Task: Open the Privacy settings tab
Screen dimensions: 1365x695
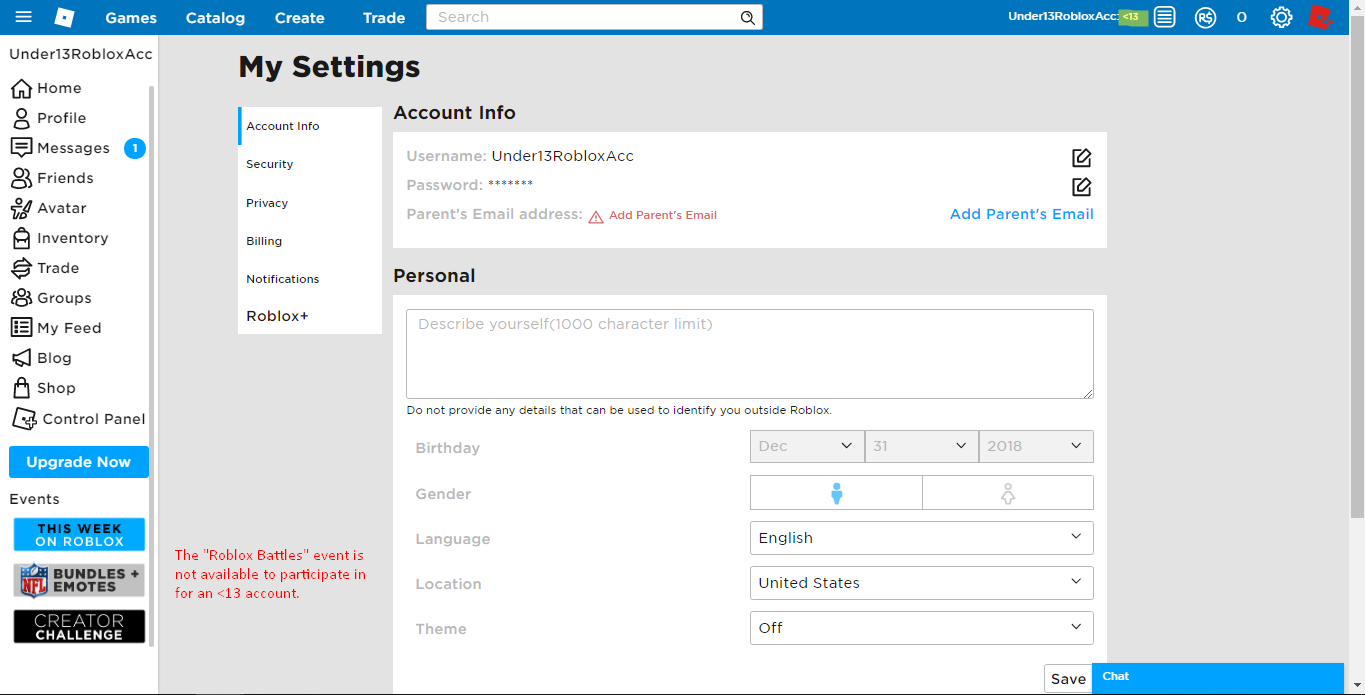Action: (x=267, y=203)
